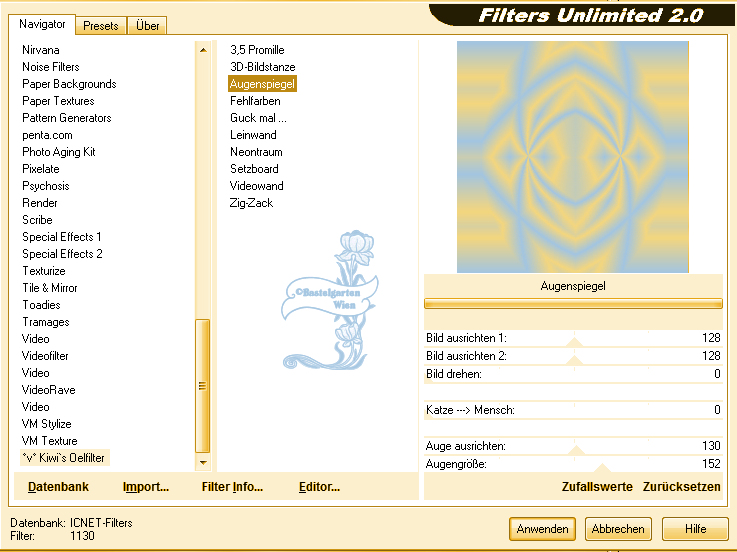This screenshot has width=737, height=552.
Task: Click the Auge ausrichten slider
Action: [x=573, y=446]
